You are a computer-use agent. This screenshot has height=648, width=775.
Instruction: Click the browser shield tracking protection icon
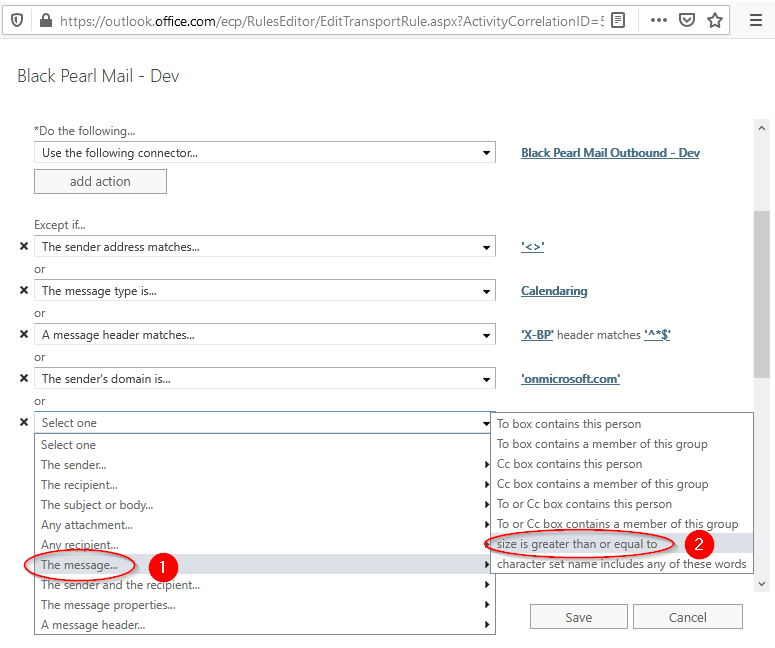pos(18,20)
